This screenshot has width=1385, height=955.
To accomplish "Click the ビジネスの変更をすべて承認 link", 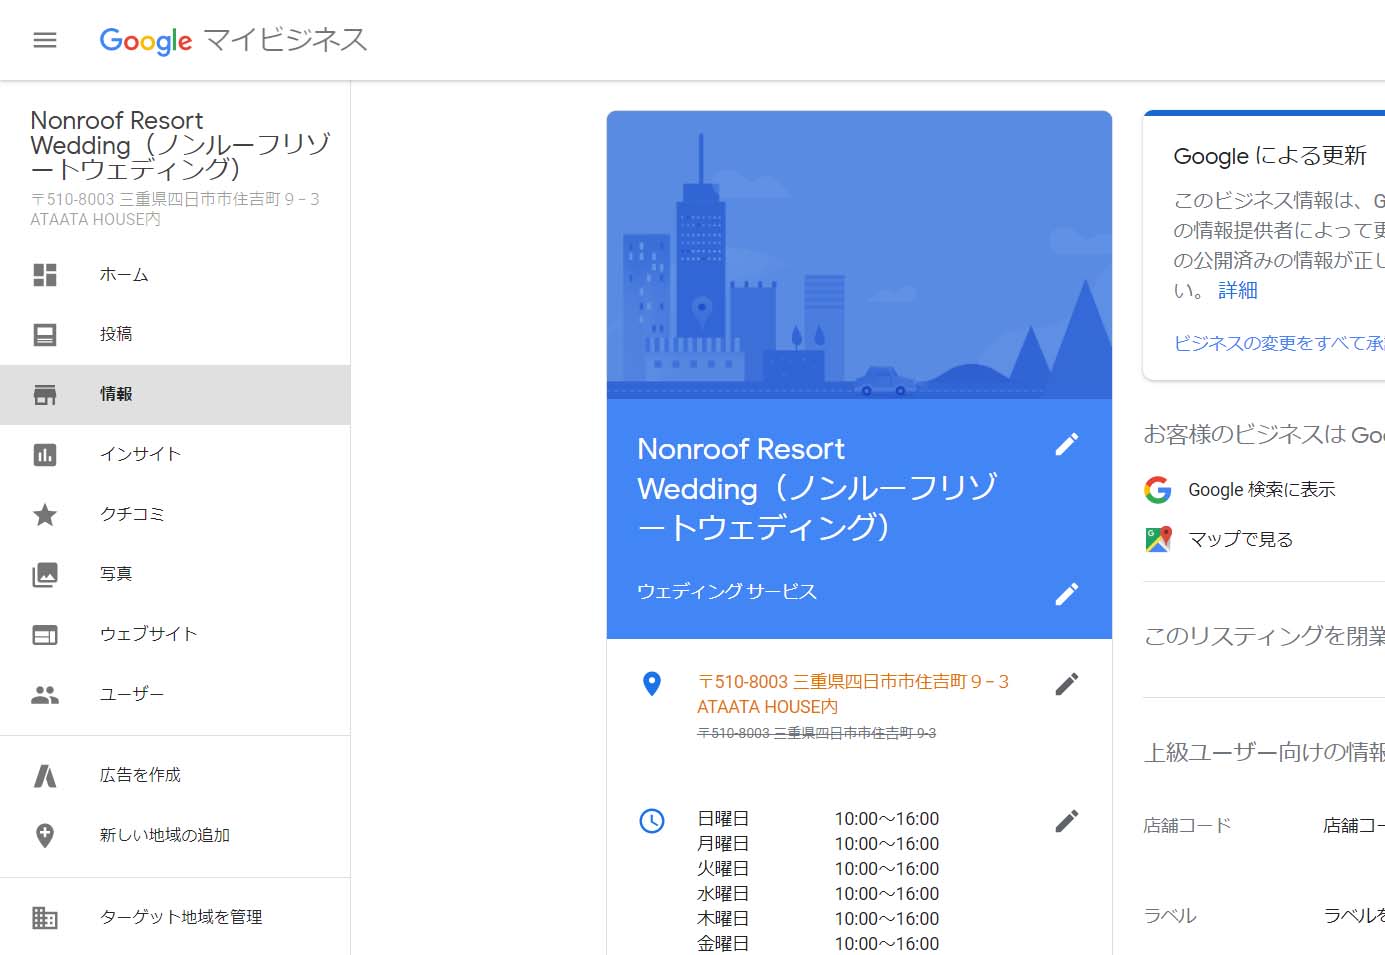I will (x=1279, y=343).
